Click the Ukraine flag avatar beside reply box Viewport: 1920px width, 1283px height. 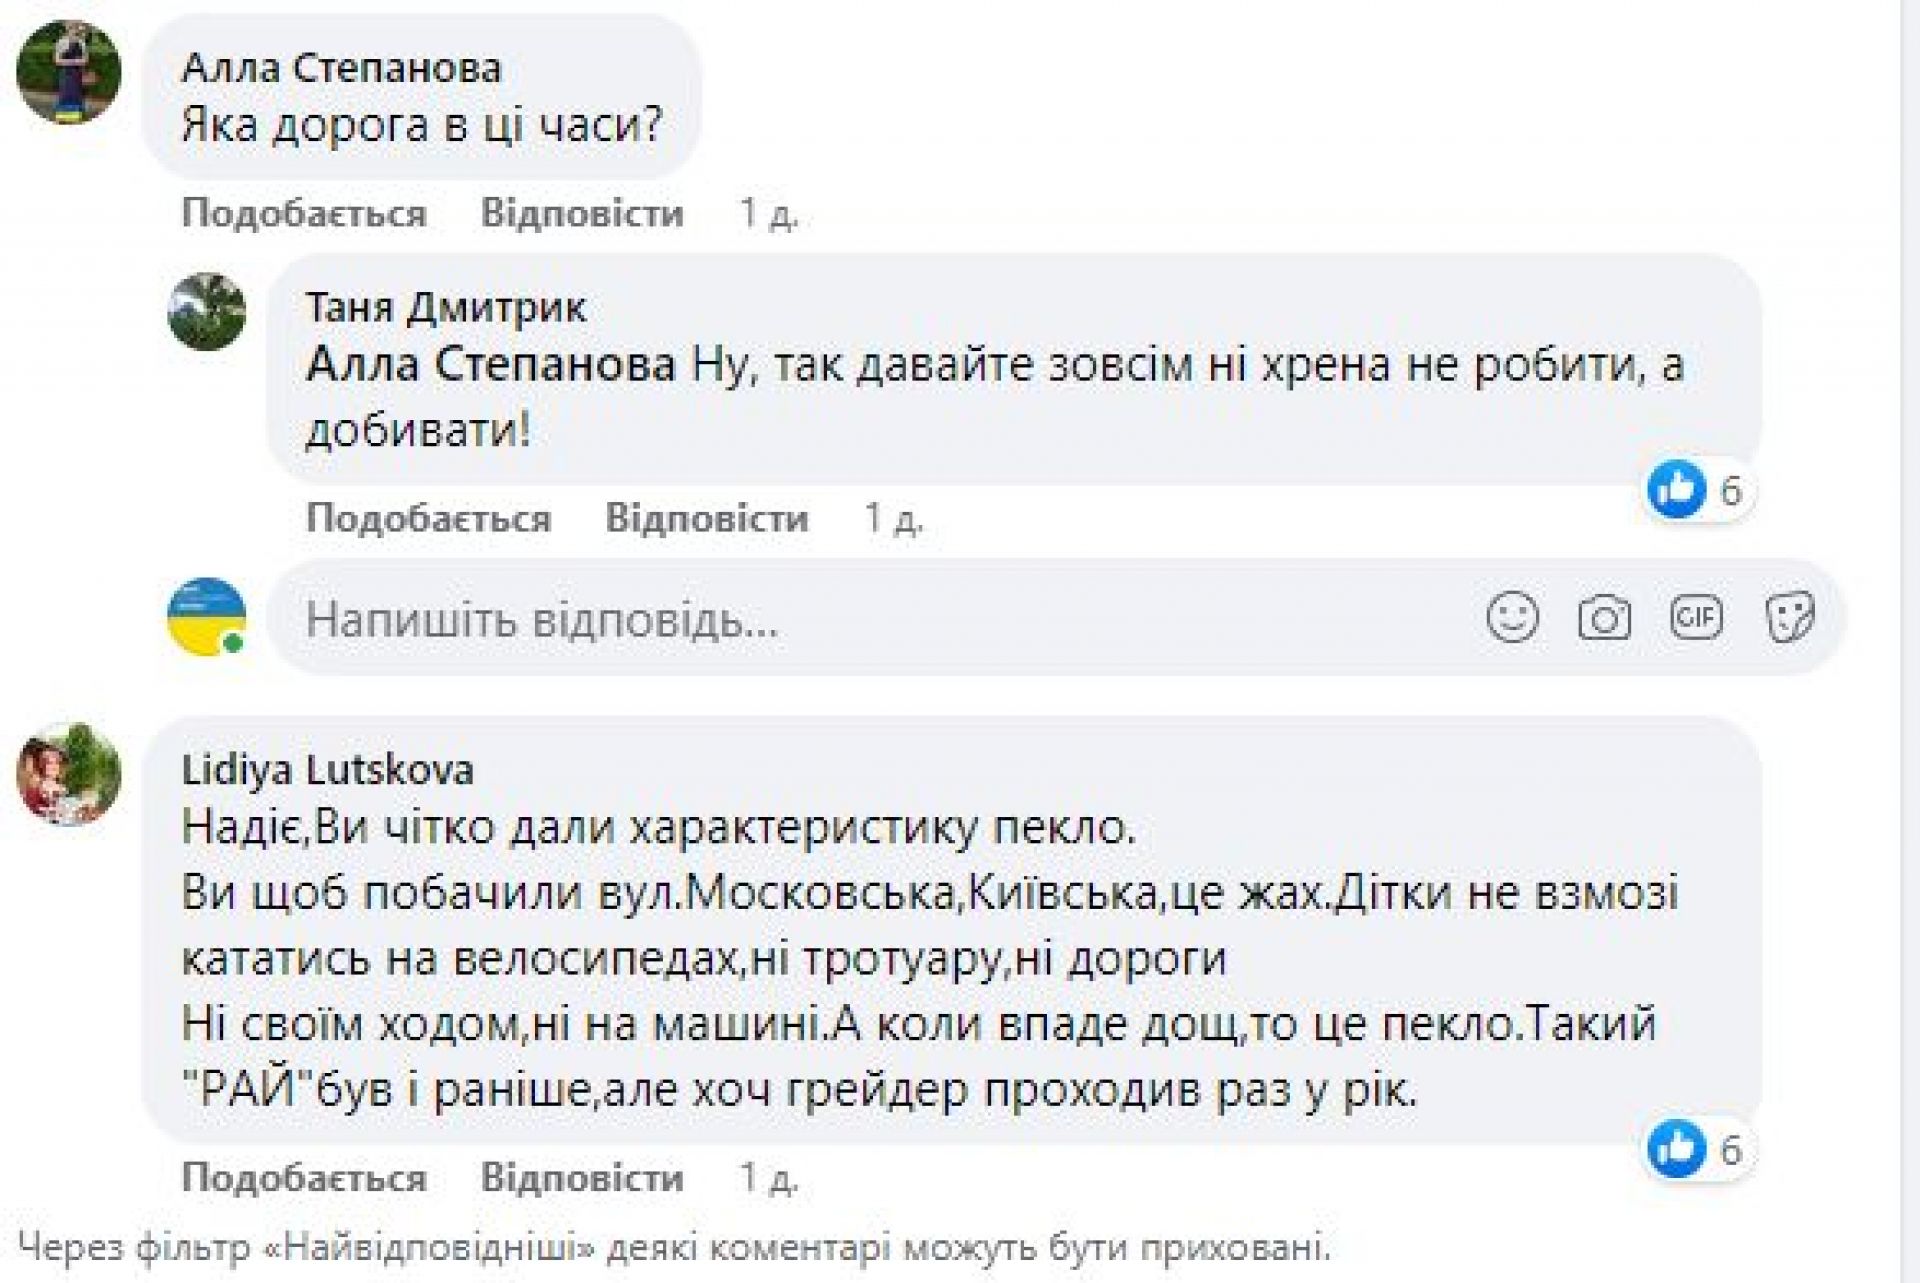coord(206,617)
